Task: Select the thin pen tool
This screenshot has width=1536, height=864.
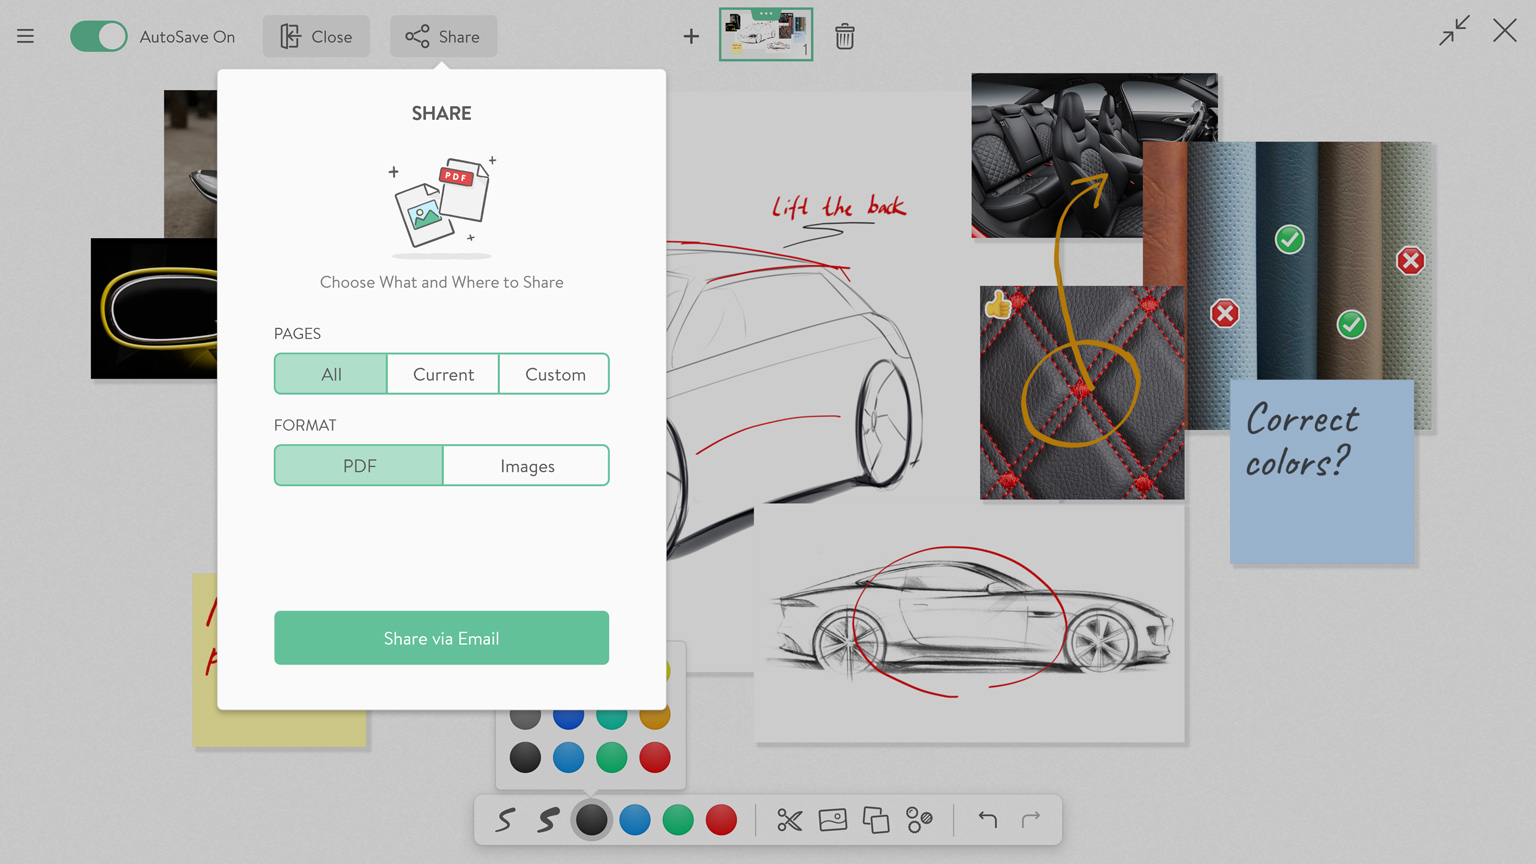Action: click(505, 820)
